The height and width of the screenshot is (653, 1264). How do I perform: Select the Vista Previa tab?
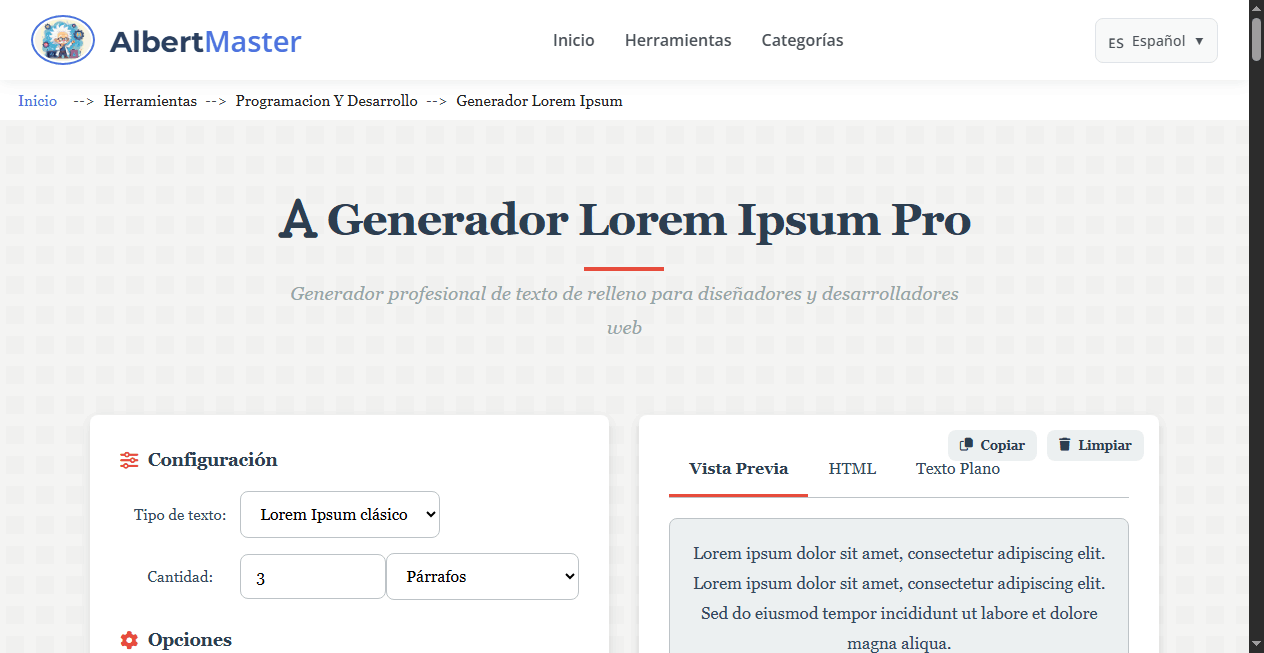coord(737,468)
